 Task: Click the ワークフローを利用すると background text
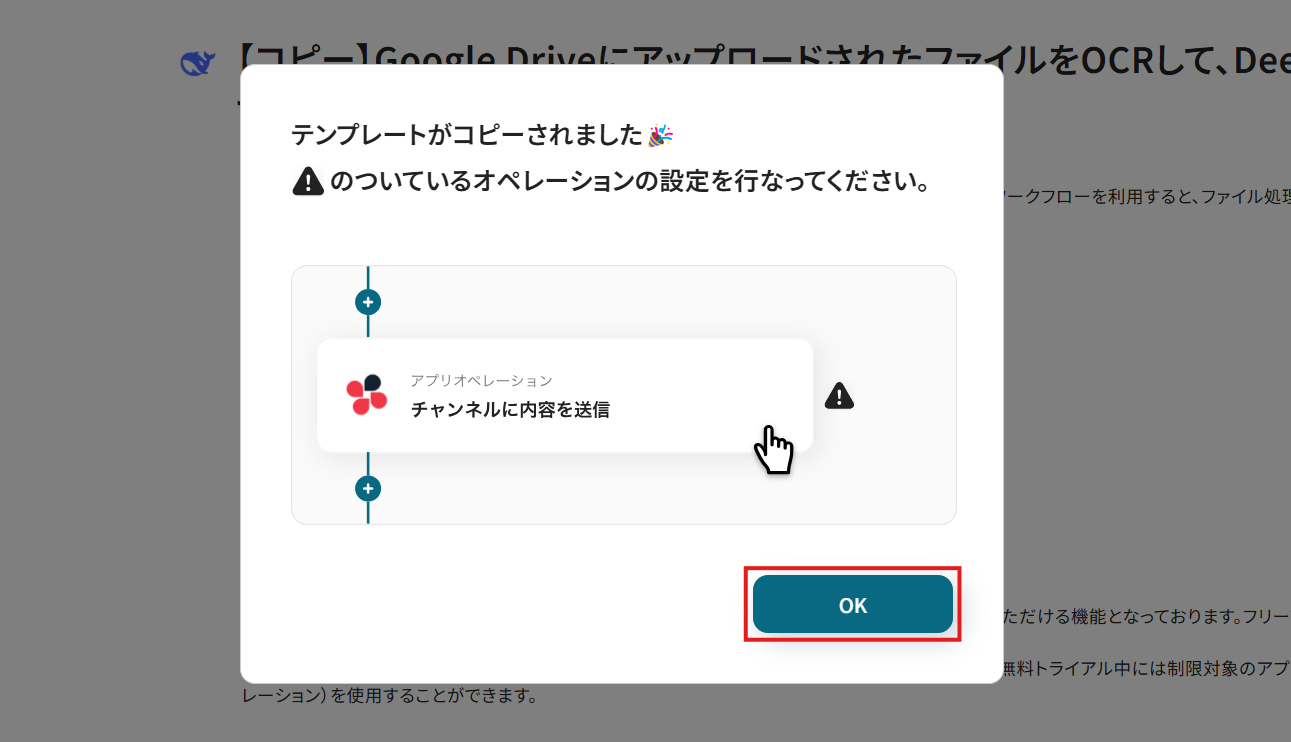click(x=1092, y=196)
